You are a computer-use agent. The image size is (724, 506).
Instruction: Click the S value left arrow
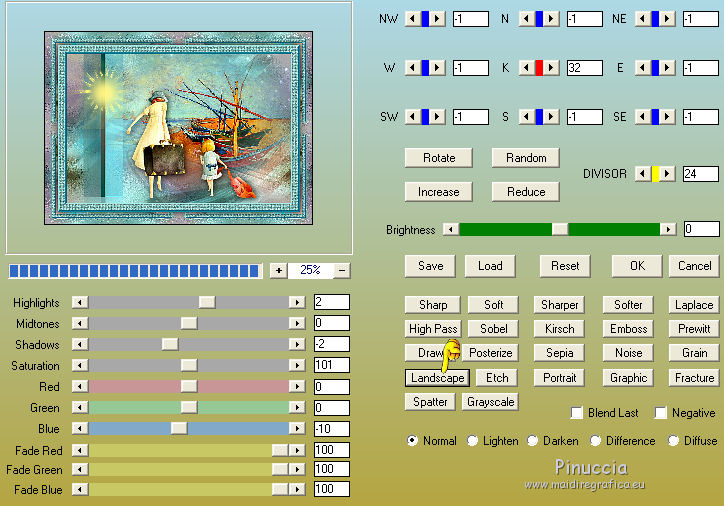(526, 117)
